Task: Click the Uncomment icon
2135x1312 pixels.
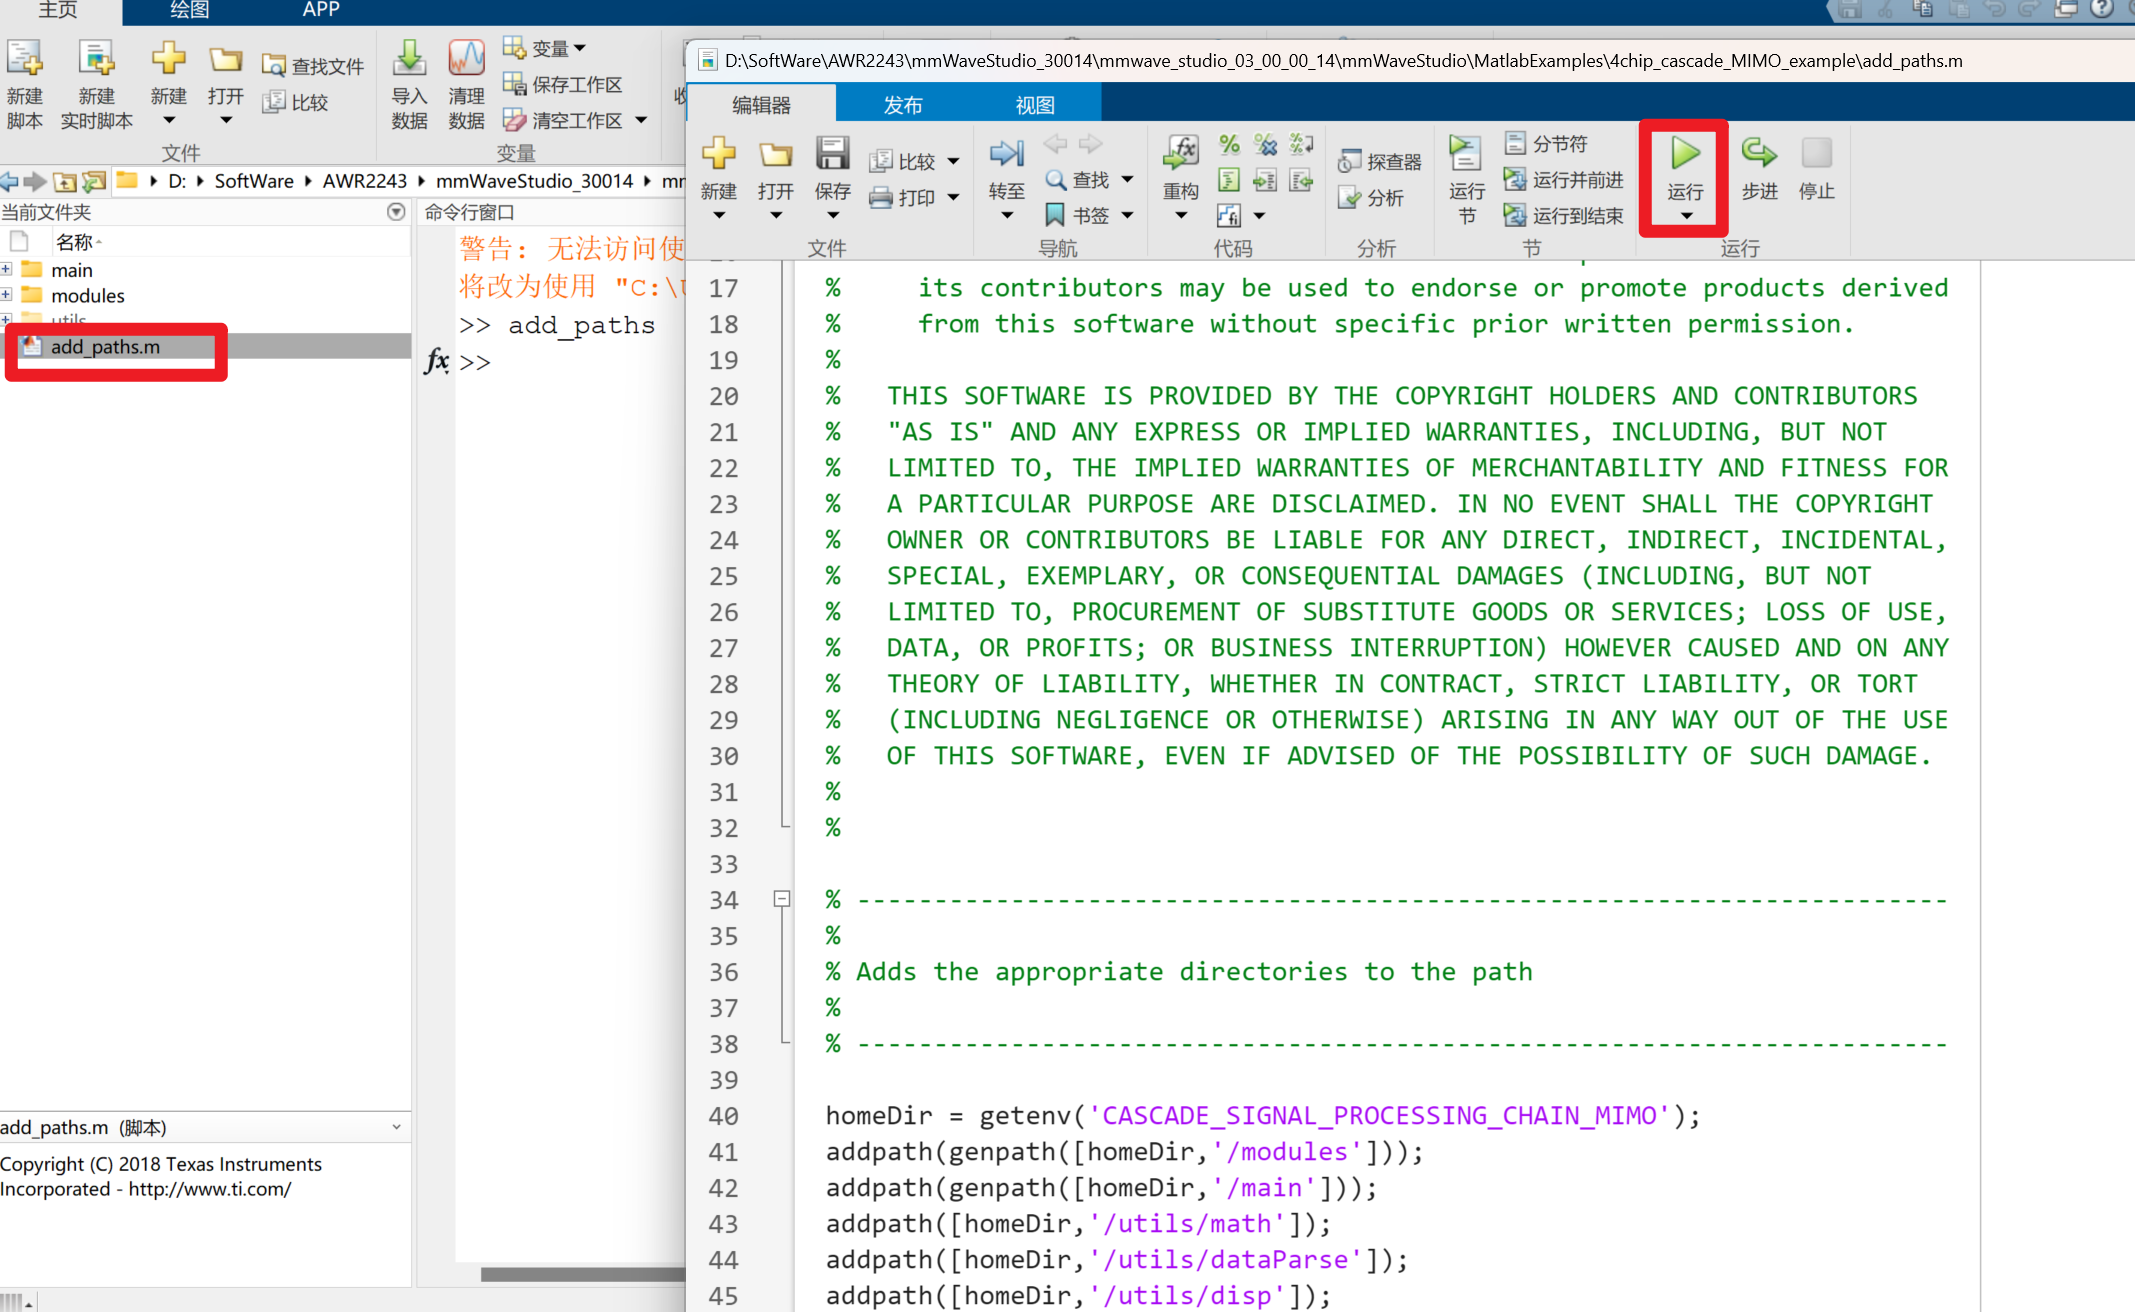Action: 1265,144
